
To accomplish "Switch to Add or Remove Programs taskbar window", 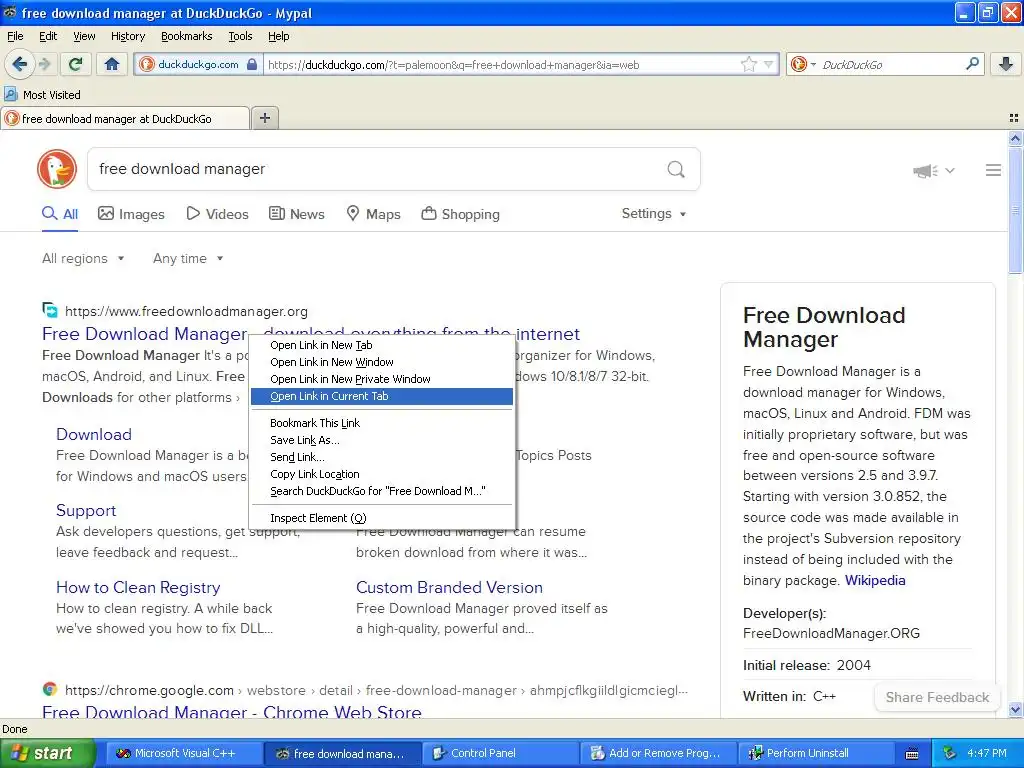I will coord(658,753).
